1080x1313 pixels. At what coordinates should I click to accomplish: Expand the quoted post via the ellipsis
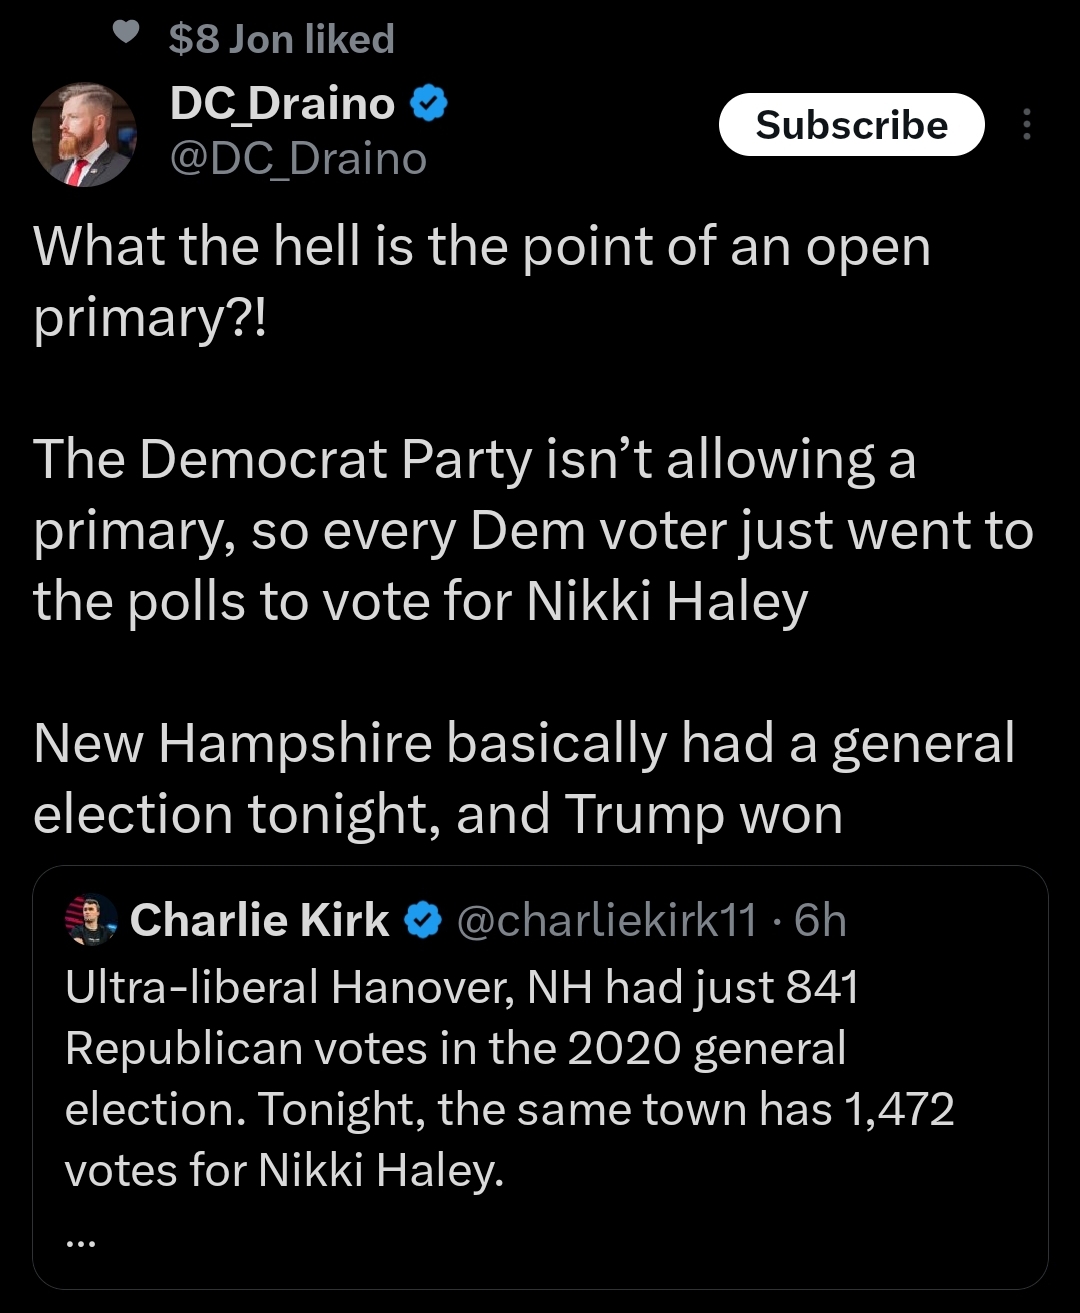tap(80, 1242)
